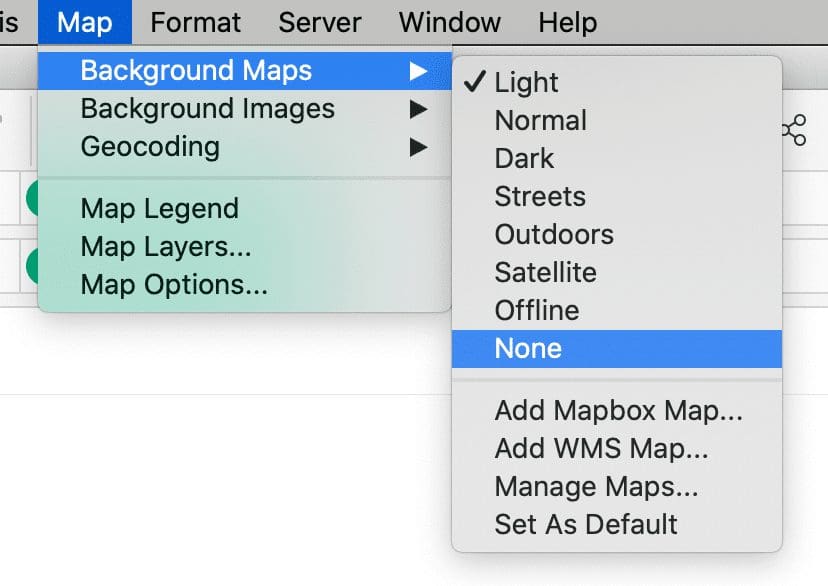Open the Map menu
Screen dimensions: 828x586
84,22
